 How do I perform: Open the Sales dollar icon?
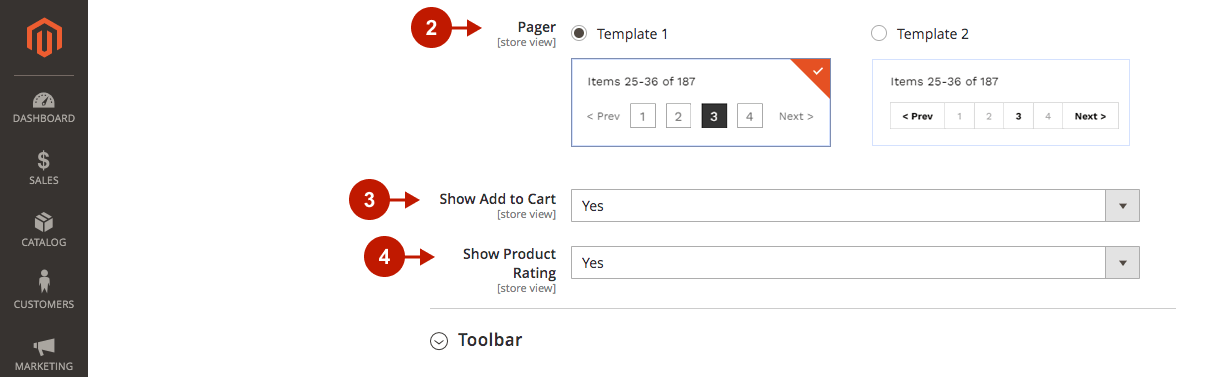point(43,161)
